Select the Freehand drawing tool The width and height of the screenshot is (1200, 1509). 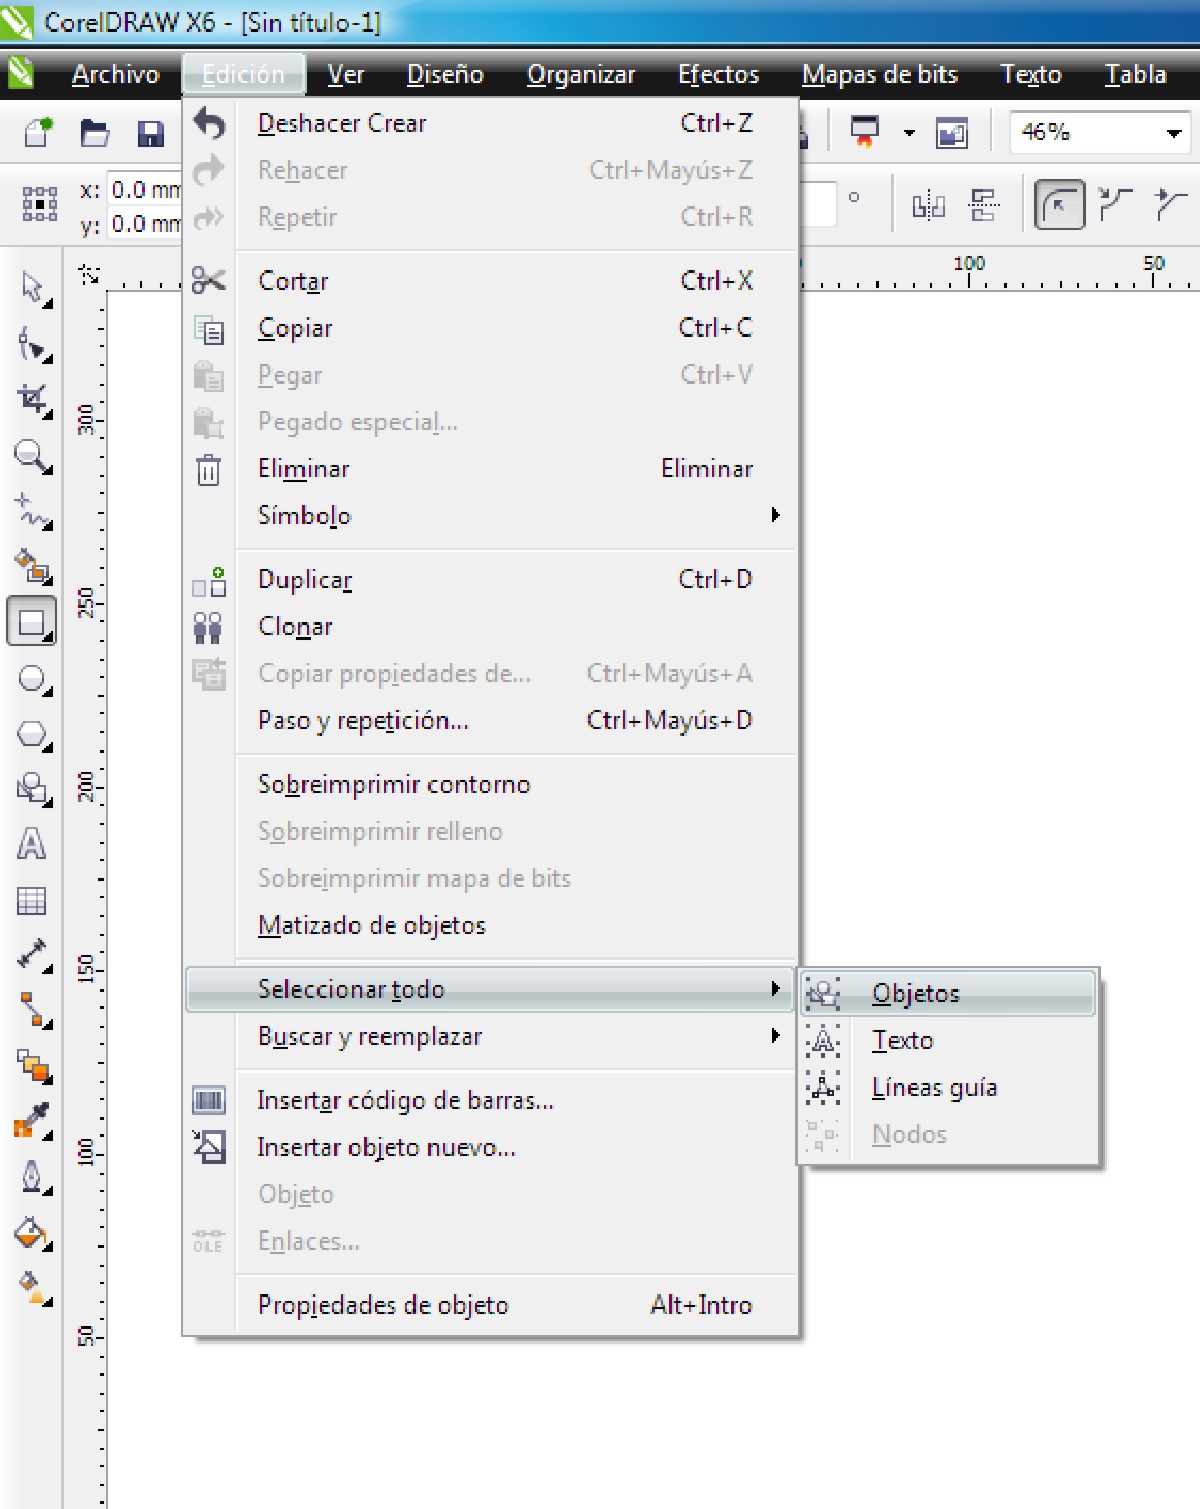click(x=33, y=511)
